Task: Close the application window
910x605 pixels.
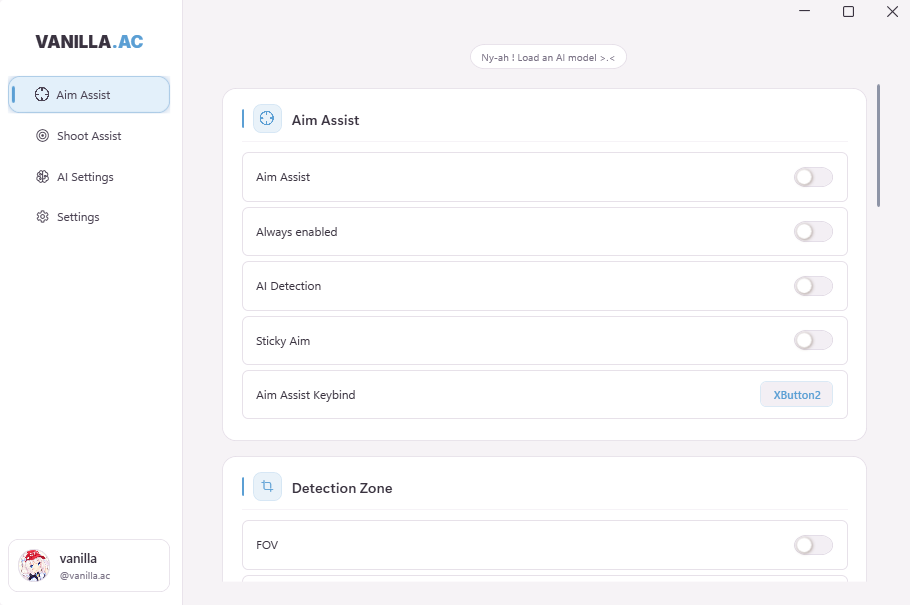Action: tap(893, 11)
